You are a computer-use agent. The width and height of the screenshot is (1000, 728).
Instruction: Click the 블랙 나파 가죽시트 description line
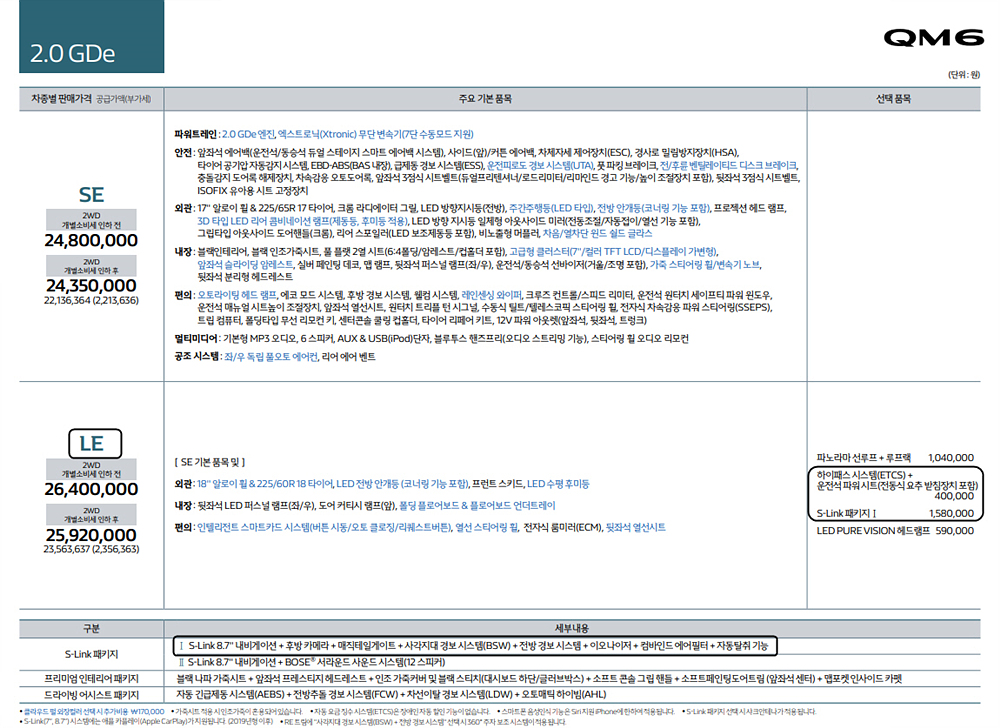[x=539, y=679]
